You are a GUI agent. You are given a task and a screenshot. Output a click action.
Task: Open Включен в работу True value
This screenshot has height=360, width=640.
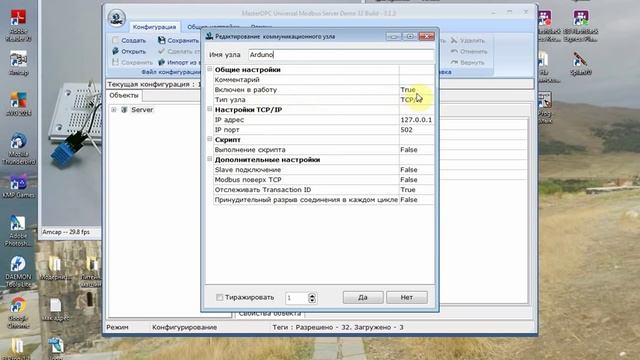416,89
